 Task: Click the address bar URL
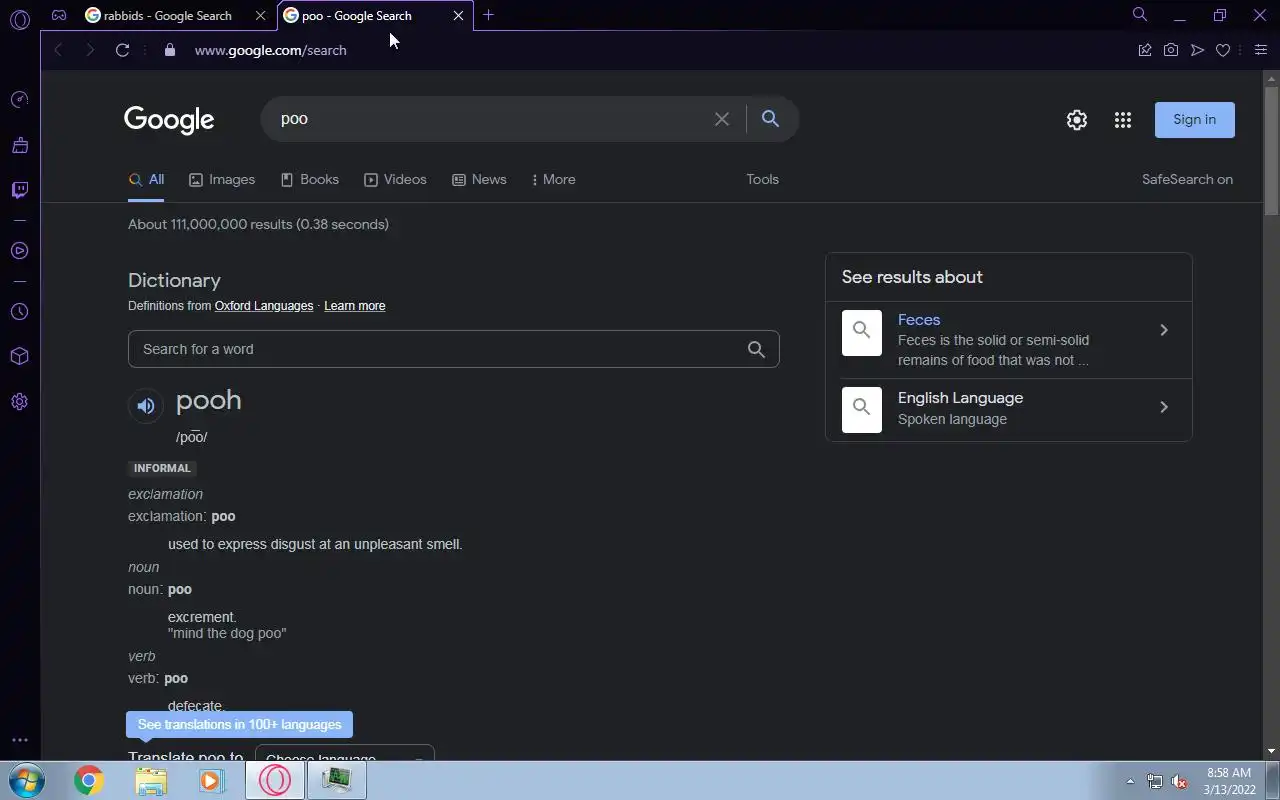(271, 50)
